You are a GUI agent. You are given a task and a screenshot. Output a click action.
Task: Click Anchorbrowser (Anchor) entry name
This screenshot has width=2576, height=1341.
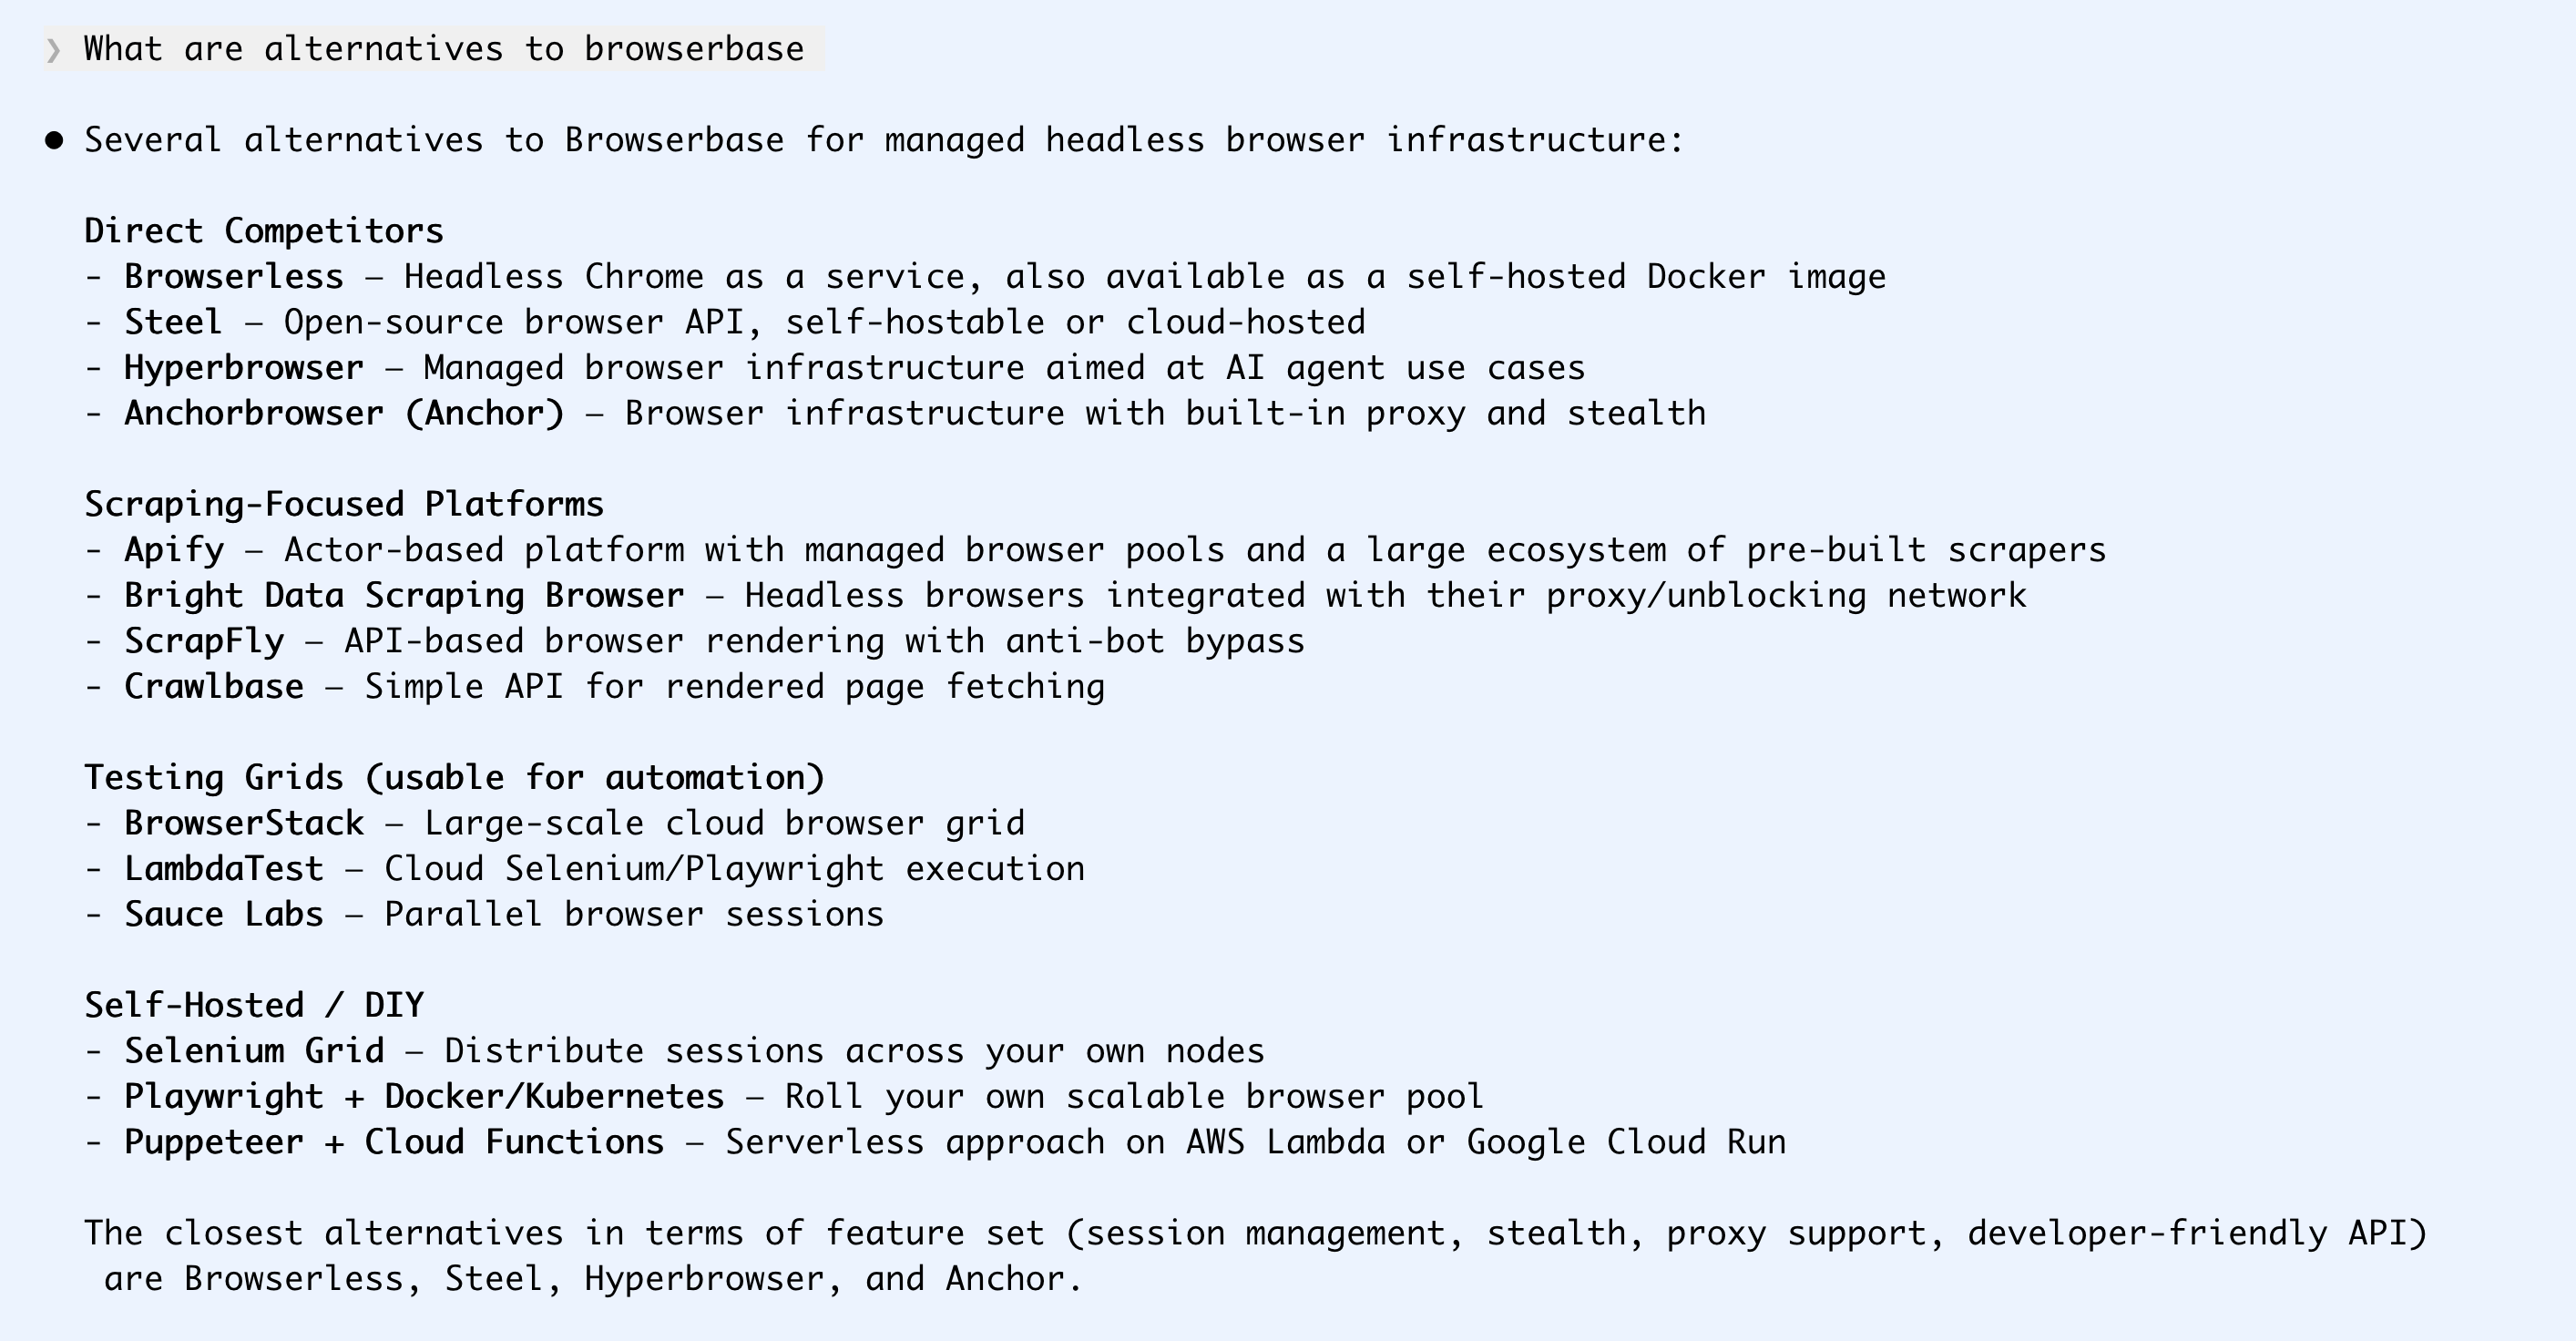(x=344, y=414)
